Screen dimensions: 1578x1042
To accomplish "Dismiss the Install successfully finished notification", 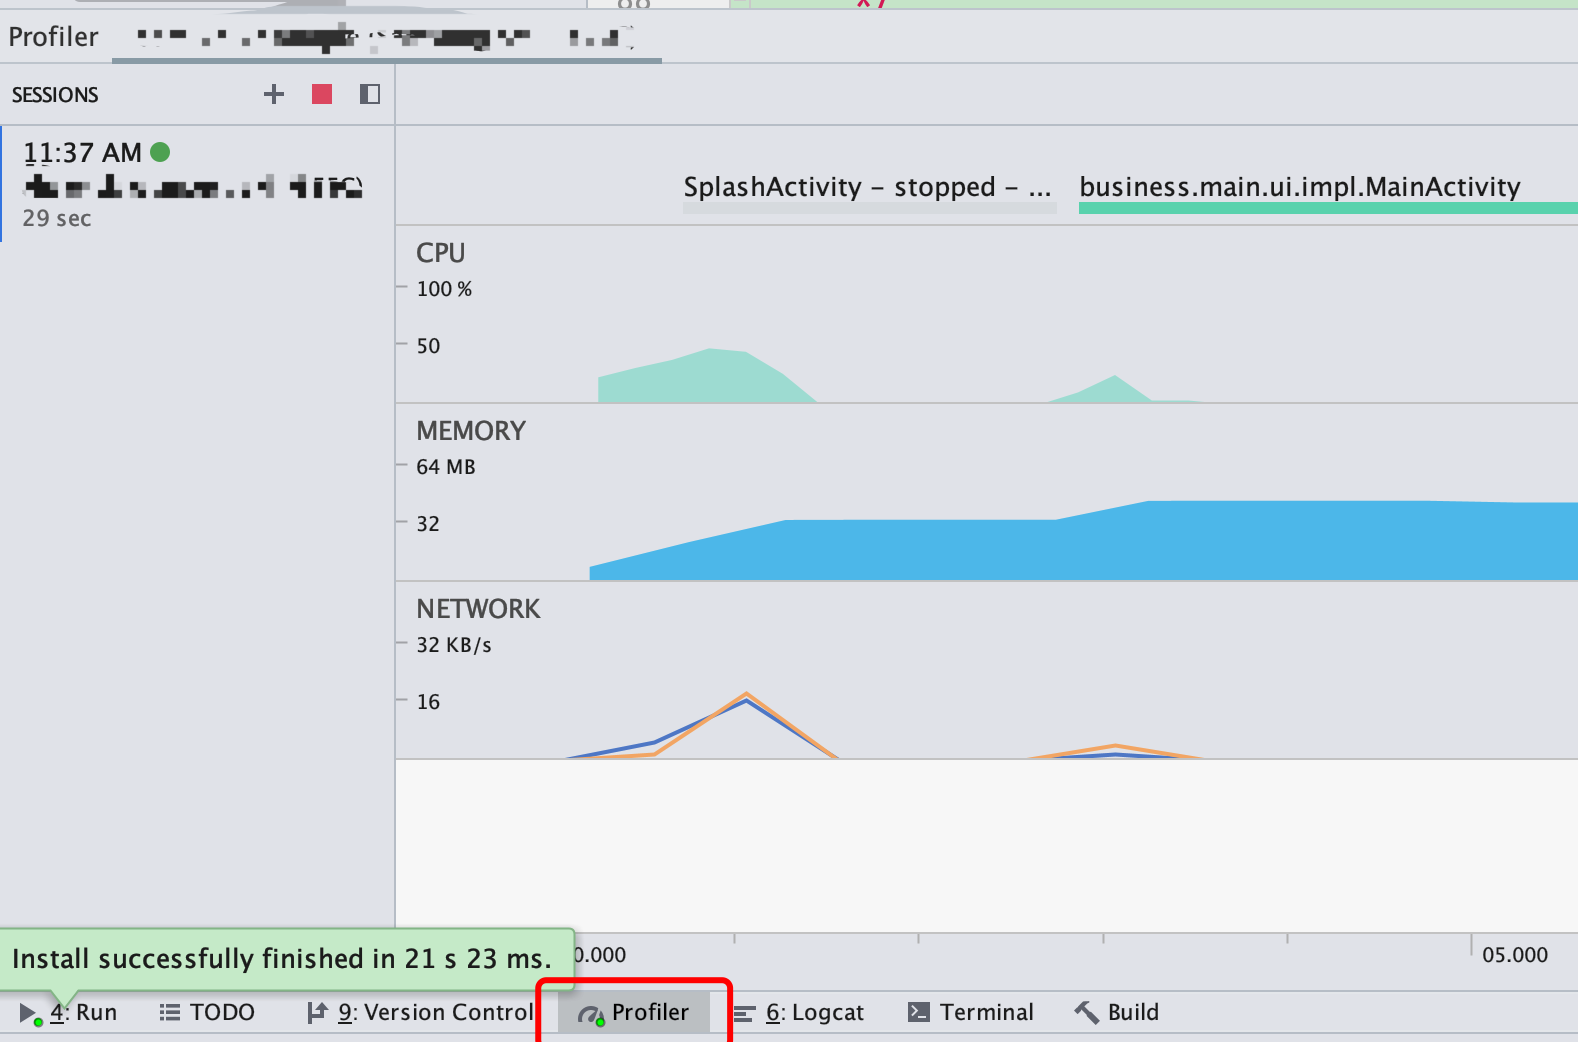I will click(287, 959).
